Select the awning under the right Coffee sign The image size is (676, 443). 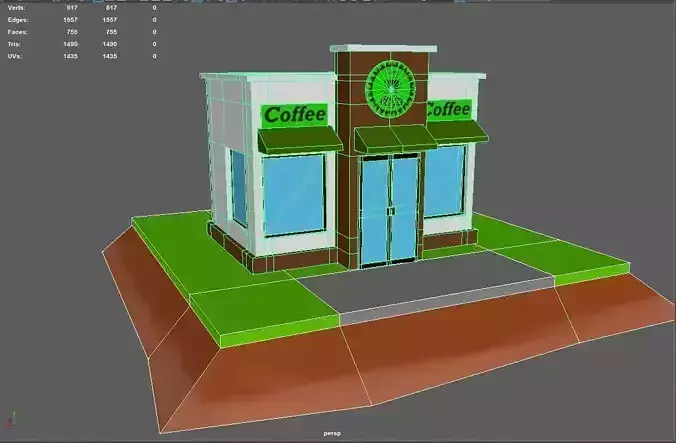[458, 132]
